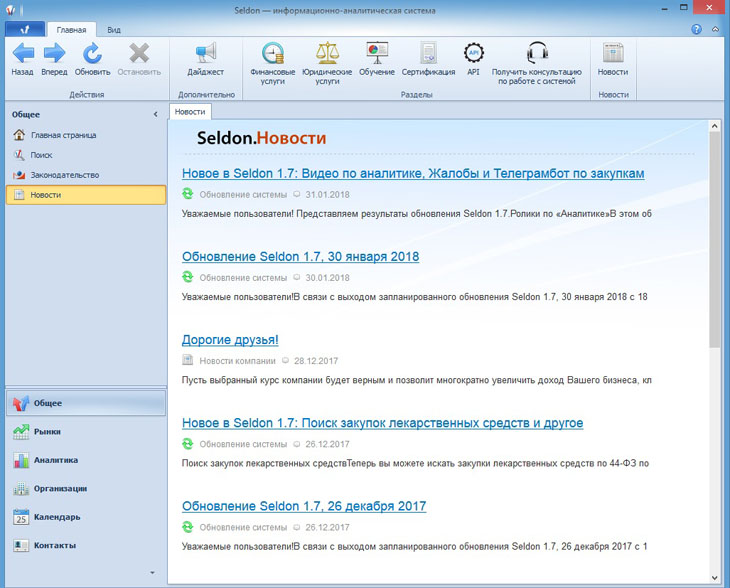Open article about Видео по аналитике, Жалобы
This screenshot has width=730, height=588.
tap(413, 173)
